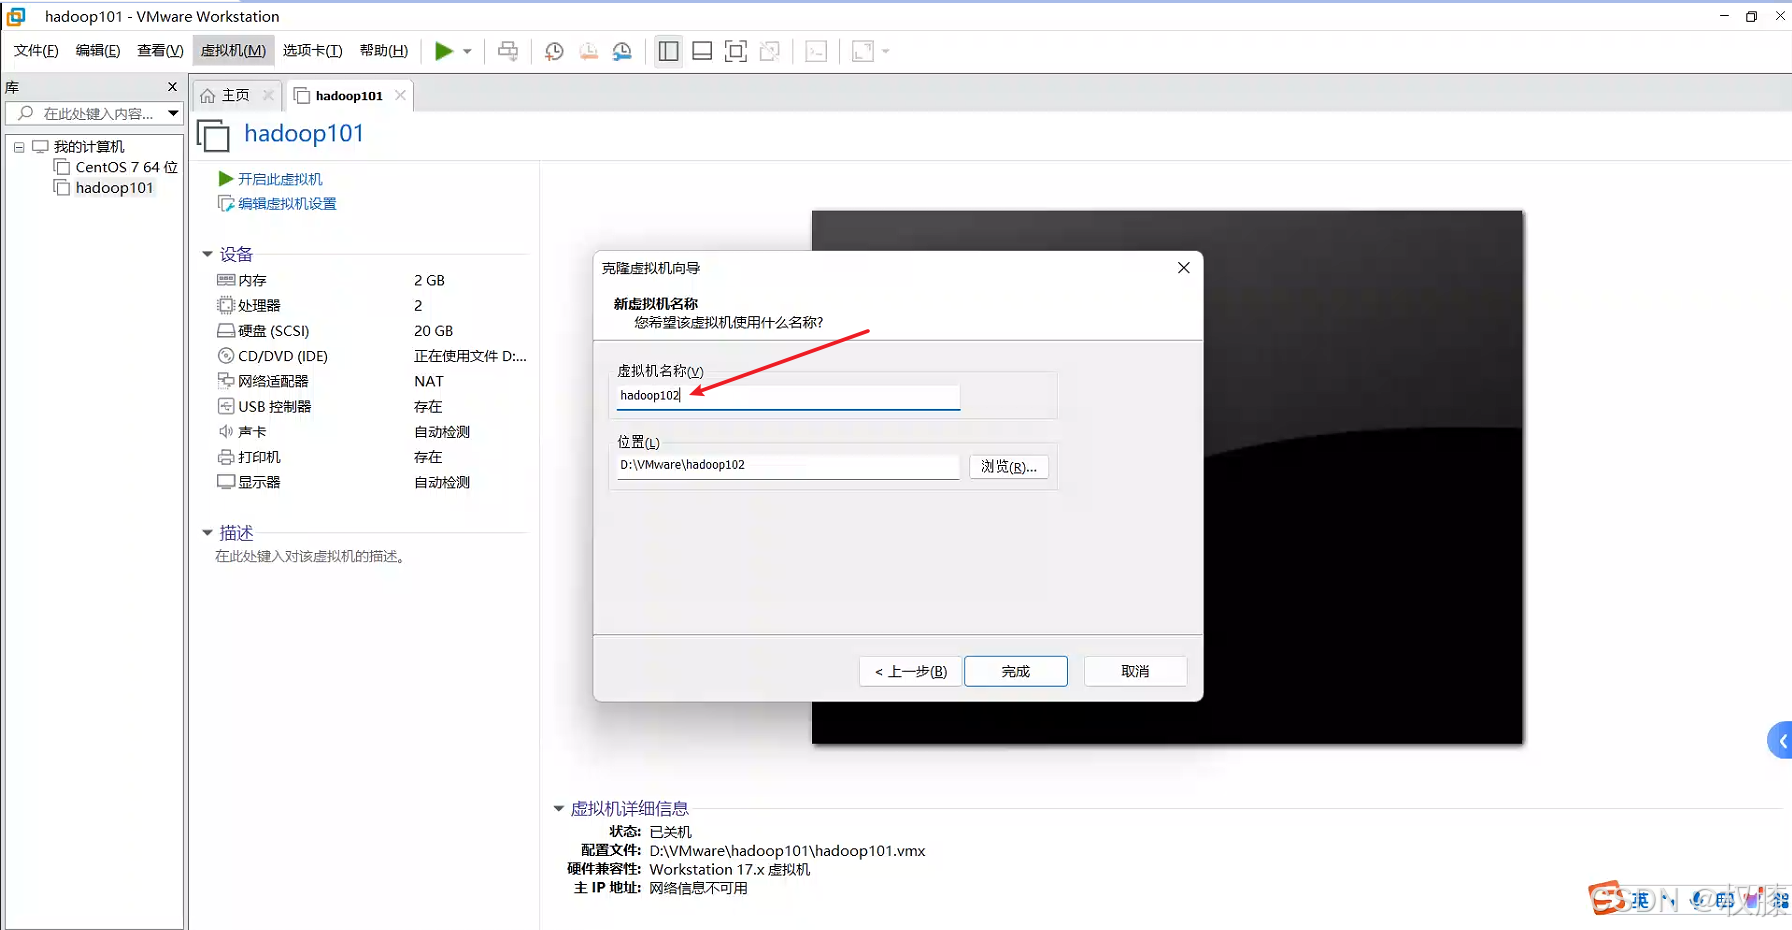
Task: Click the 完成 button
Action: [x=1016, y=671]
